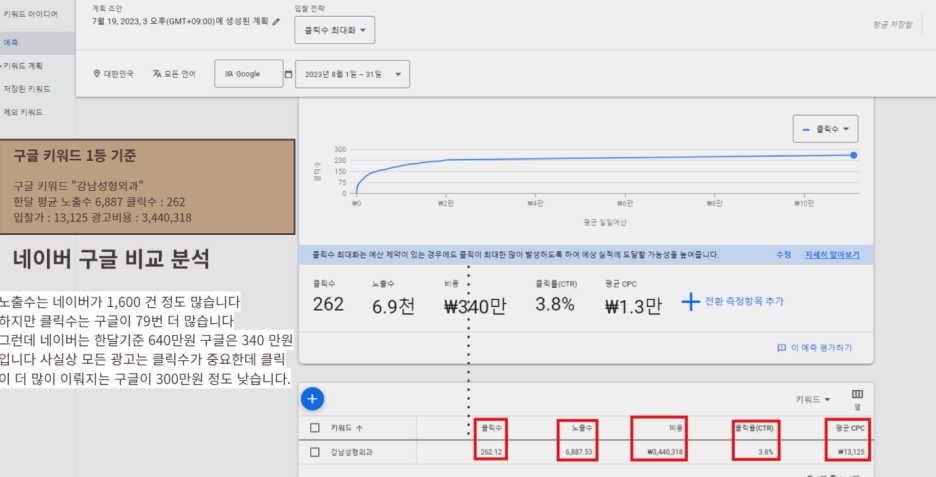Click 전환 측정항목 추가 link

coord(744,301)
